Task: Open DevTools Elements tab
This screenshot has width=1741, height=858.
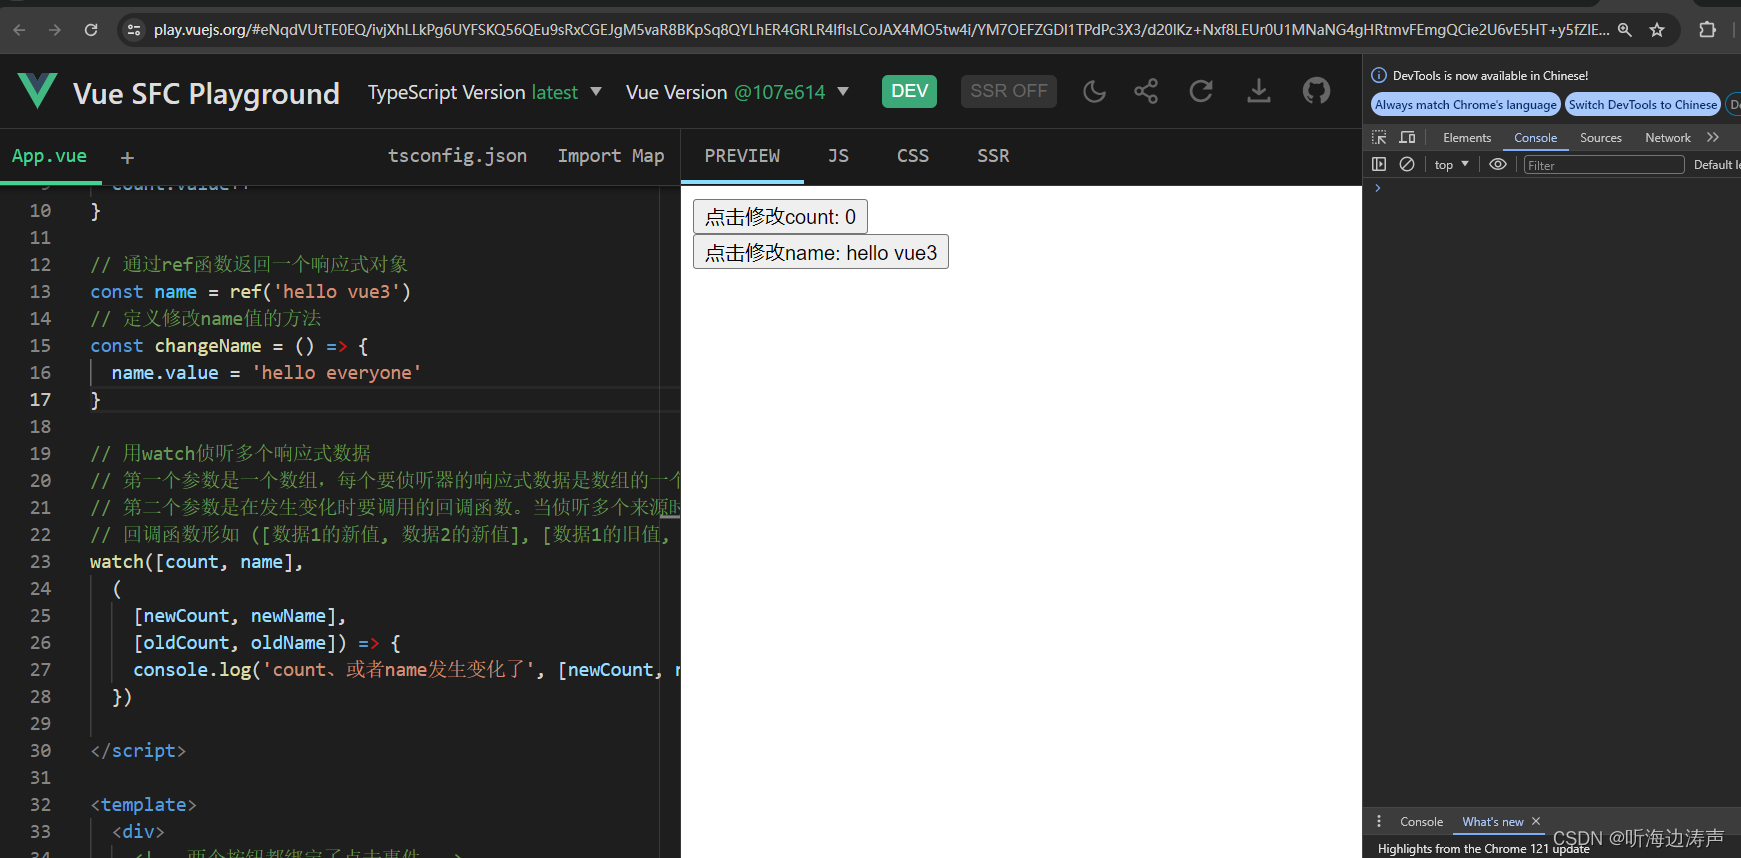Action: coord(1467,138)
